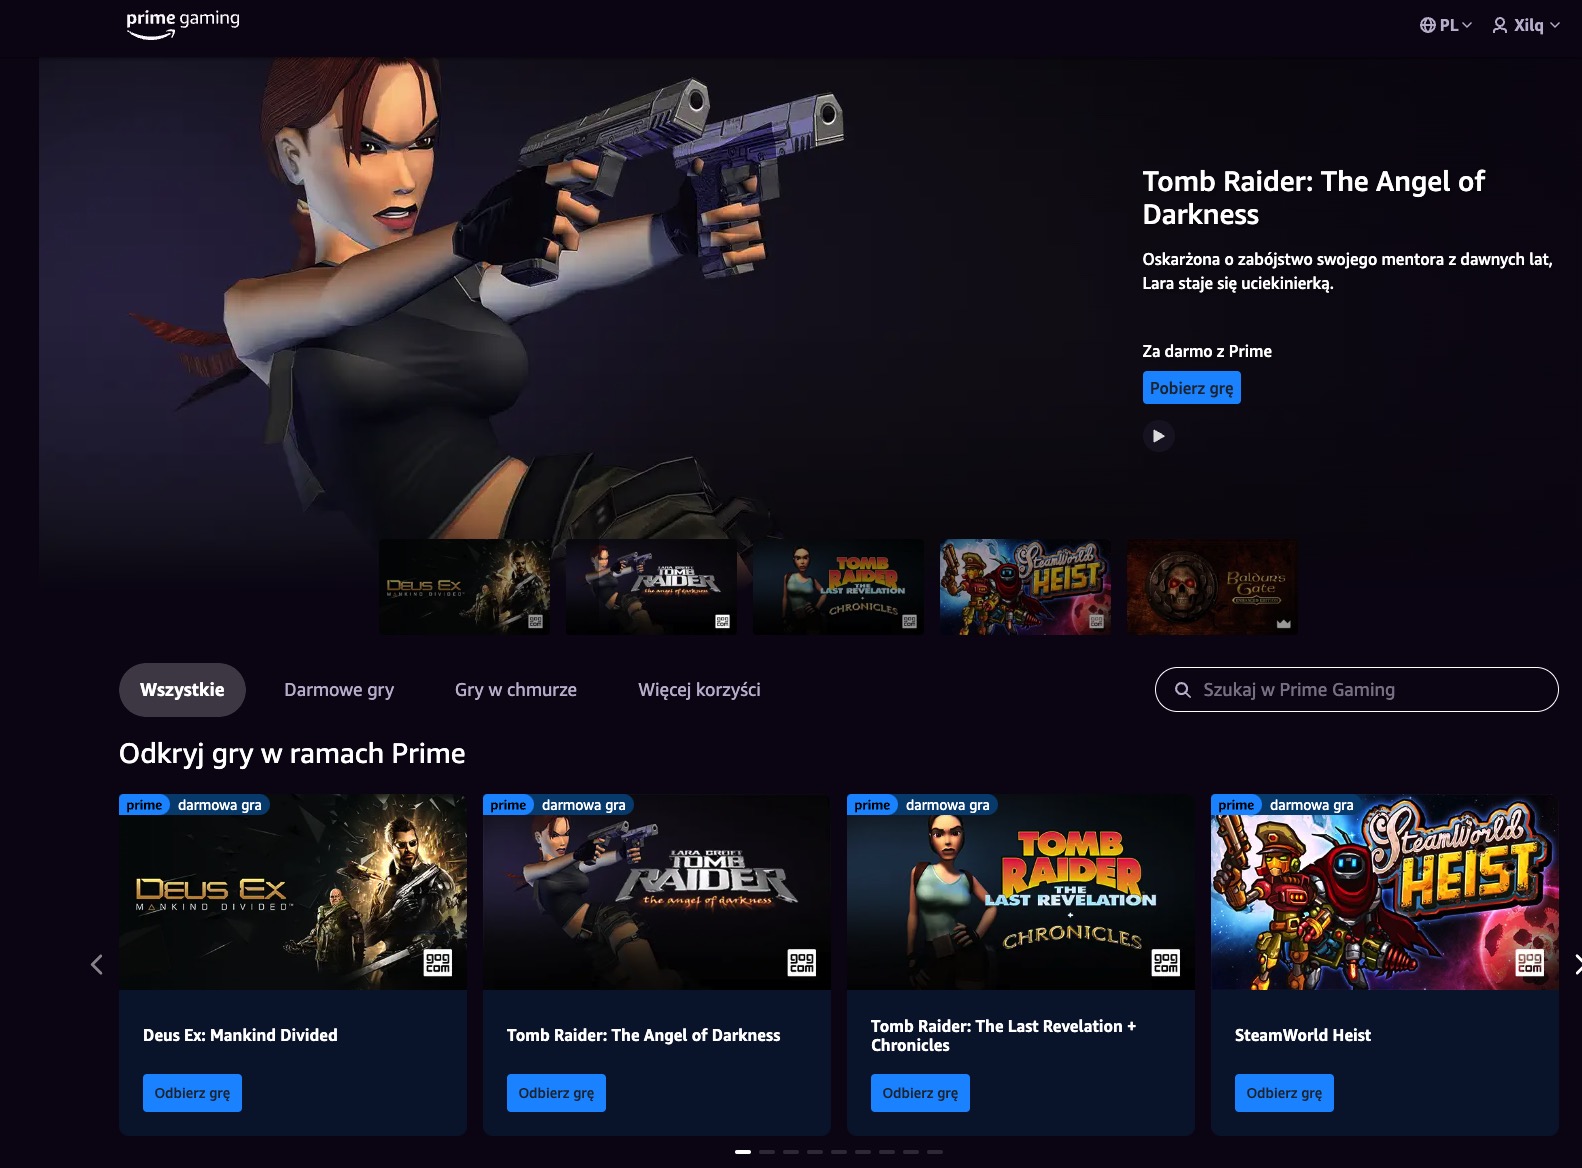Play the Tomb Raider trailer video

(1158, 436)
